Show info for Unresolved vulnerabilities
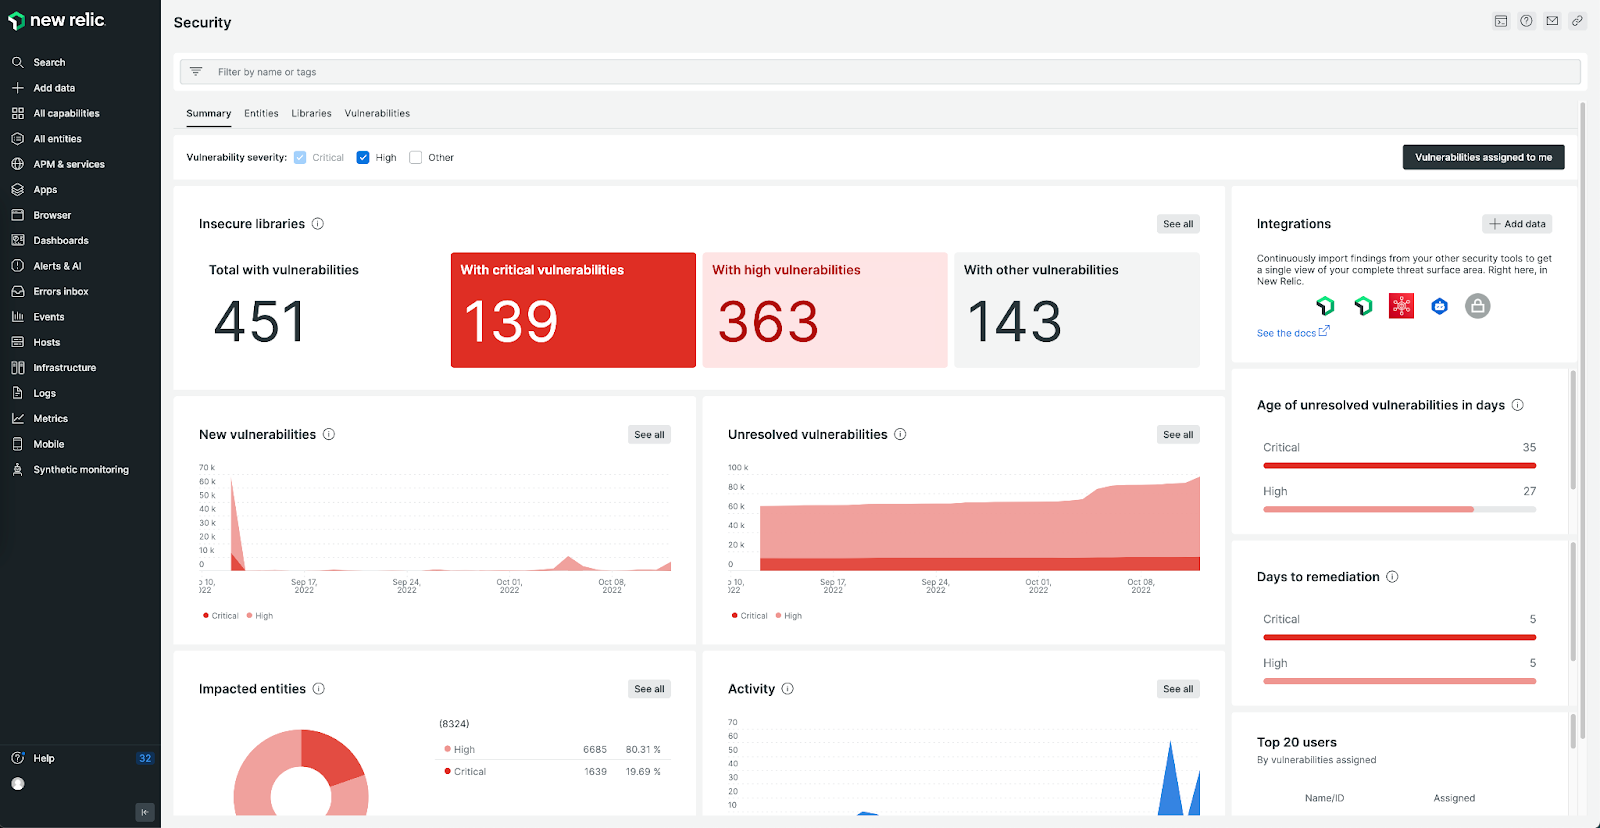Image resolution: width=1600 pixels, height=828 pixels. (x=900, y=434)
